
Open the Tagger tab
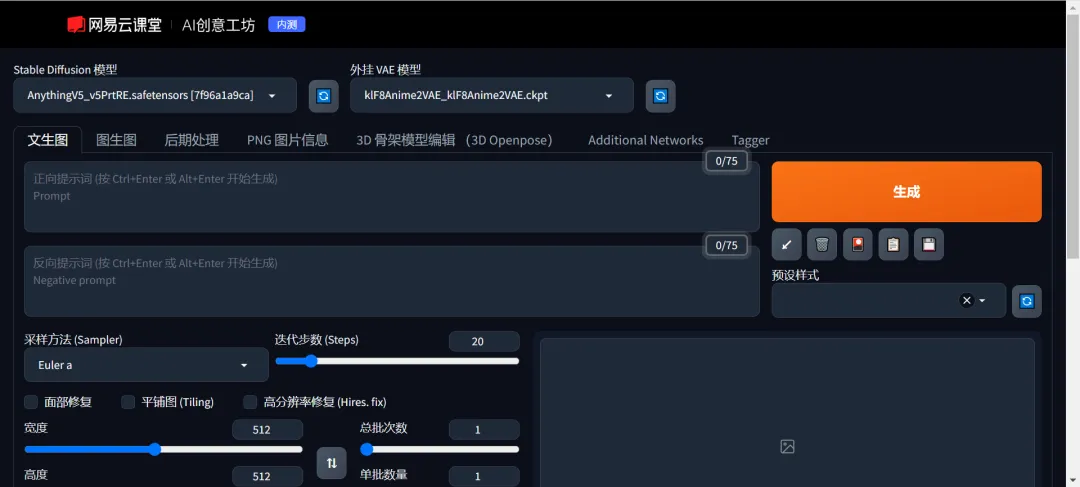pyautogui.click(x=750, y=141)
